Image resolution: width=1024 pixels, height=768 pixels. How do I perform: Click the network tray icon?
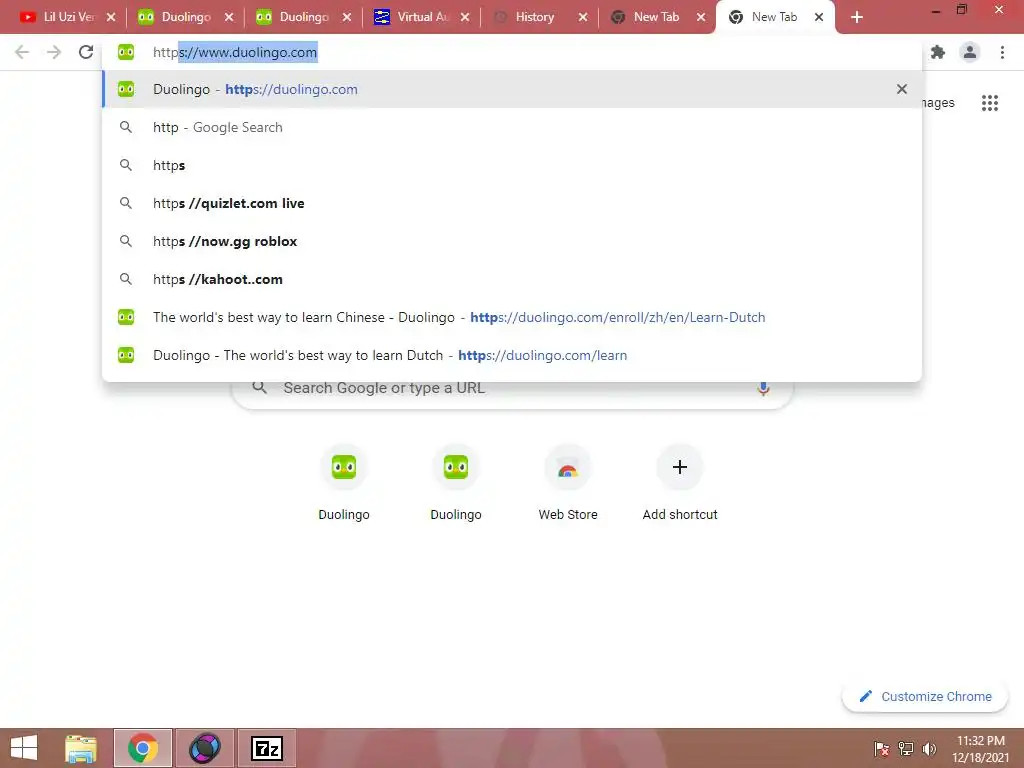(906, 749)
